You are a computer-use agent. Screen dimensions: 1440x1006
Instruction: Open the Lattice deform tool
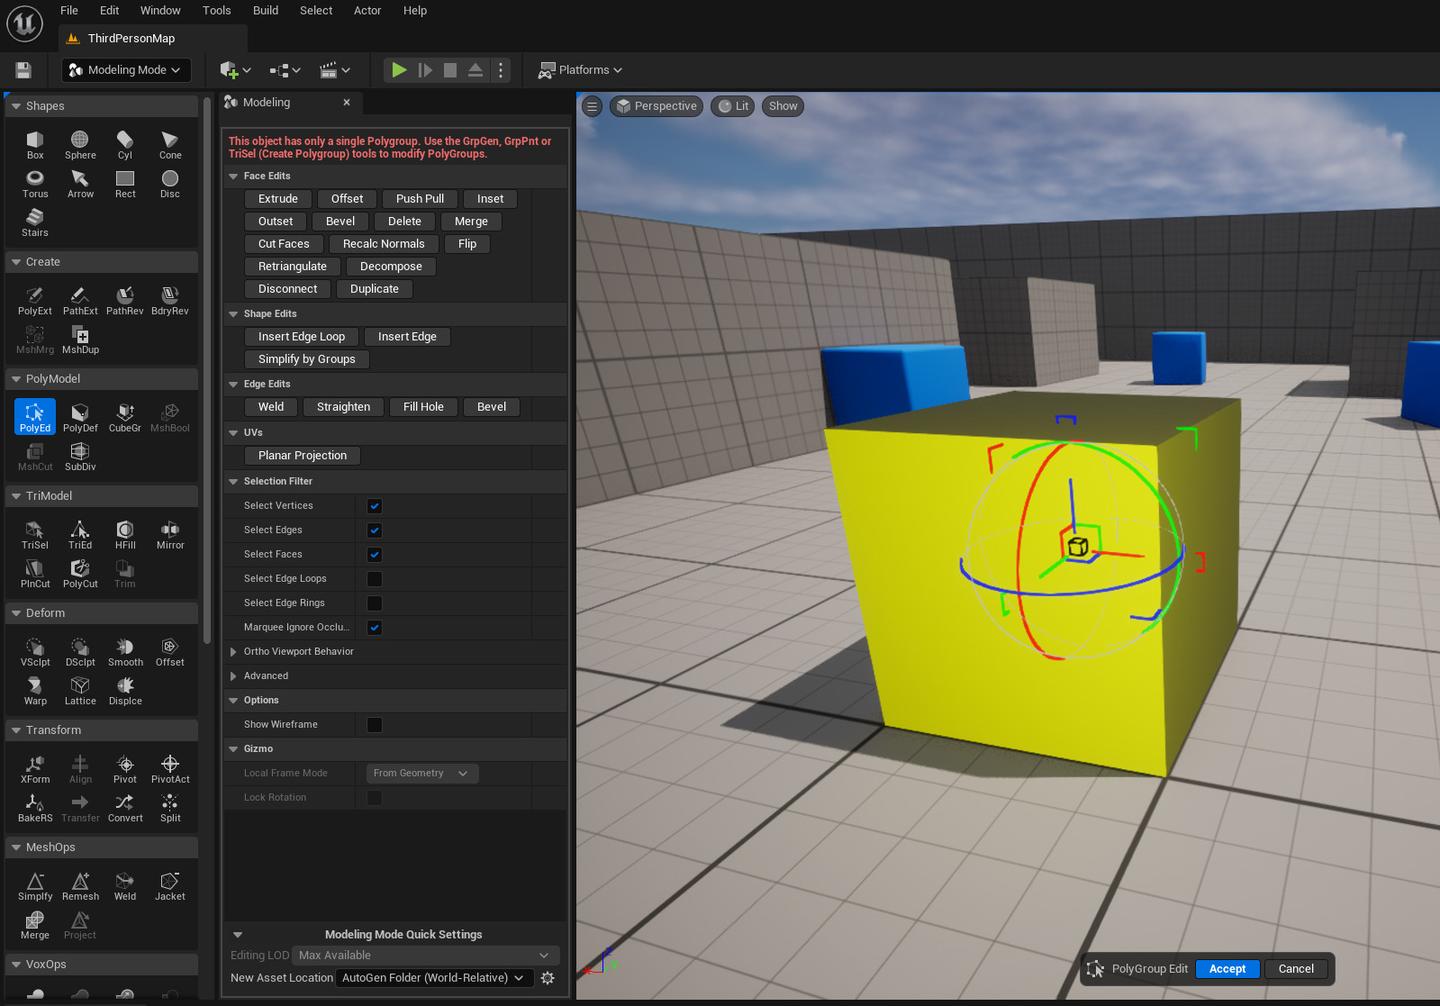tap(80, 690)
